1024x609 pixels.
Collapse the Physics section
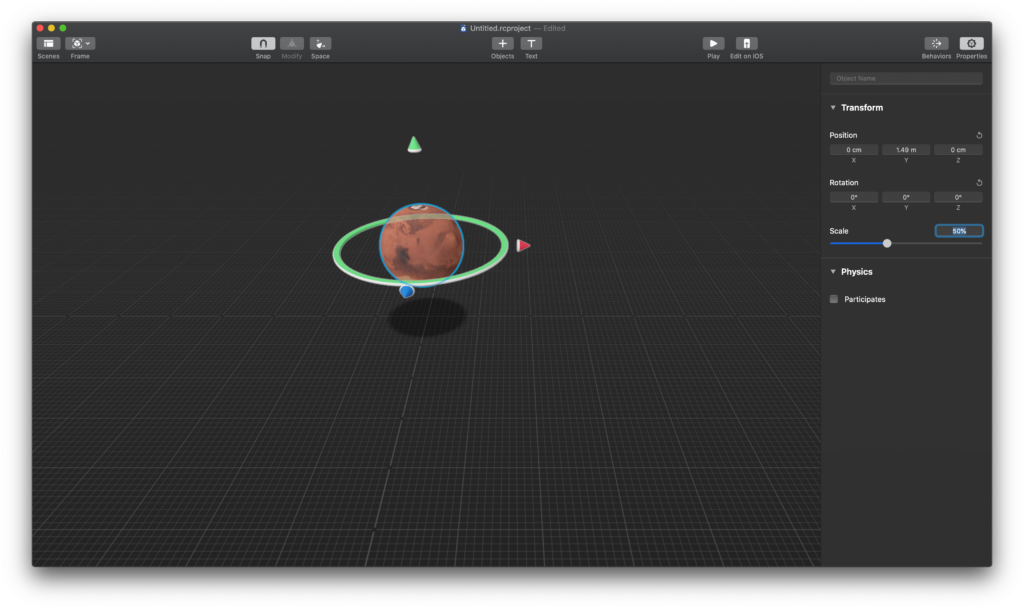tap(833, 272)
